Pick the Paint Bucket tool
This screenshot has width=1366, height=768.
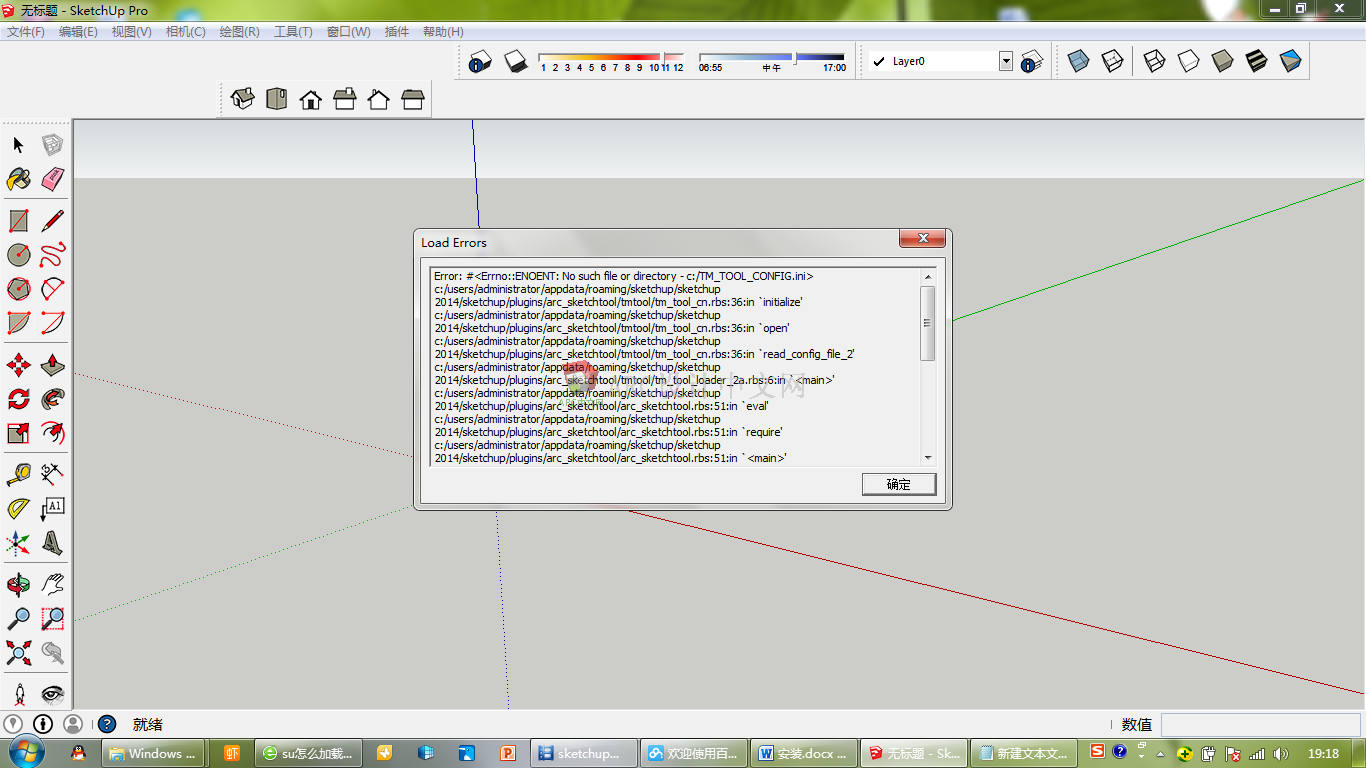tap(18, 179)
